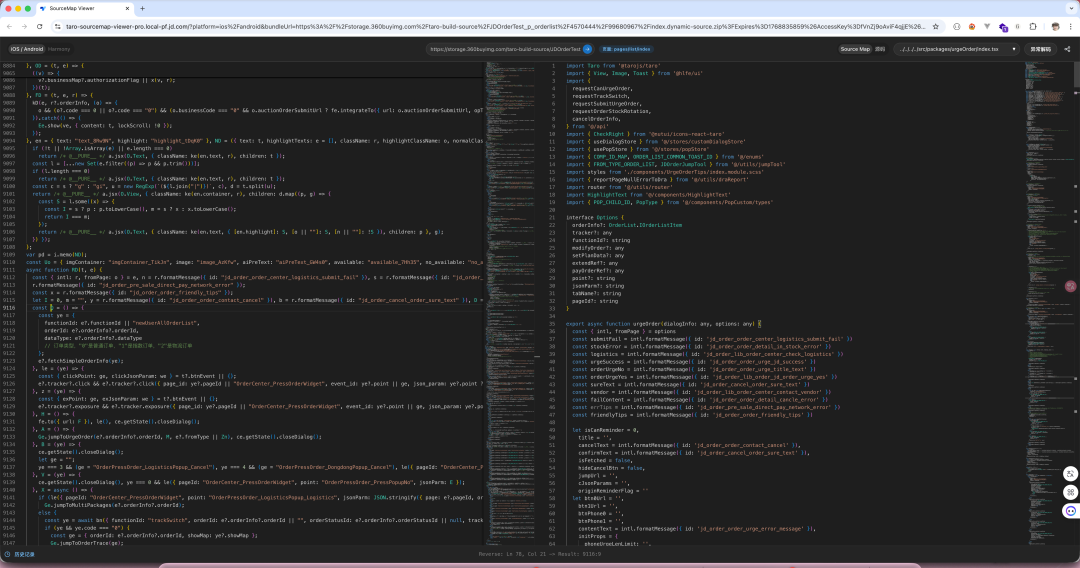This screenshot has height=568, width=1080.
Task: Click the blue arrow load button beside bundle URL
Action: pos(588,49)
